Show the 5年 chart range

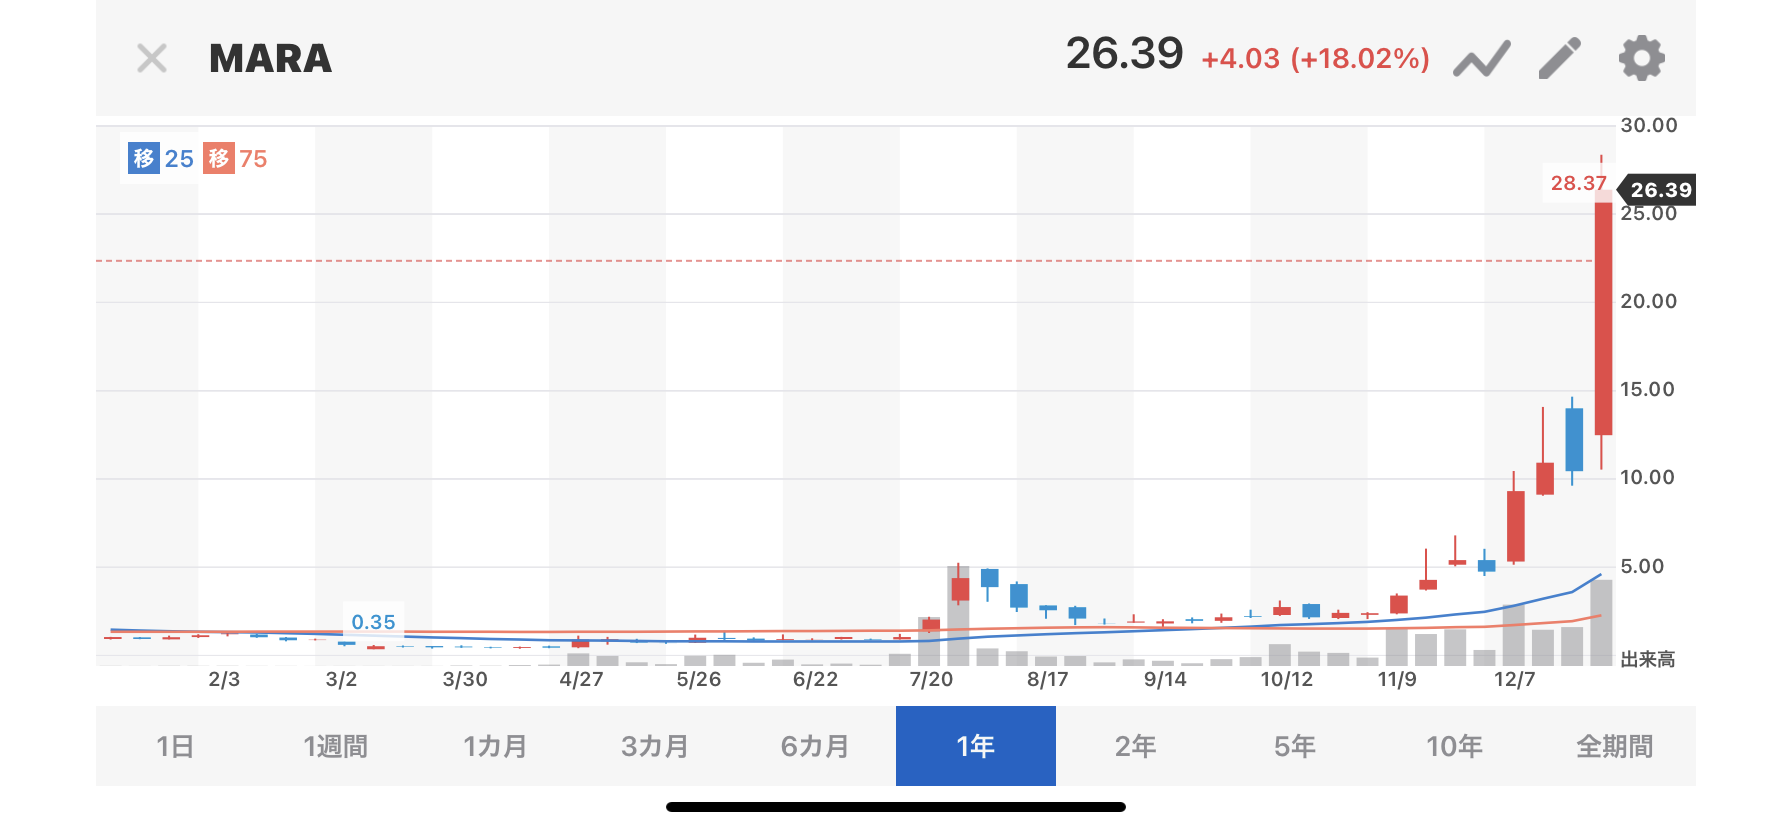click(1295, 746)
